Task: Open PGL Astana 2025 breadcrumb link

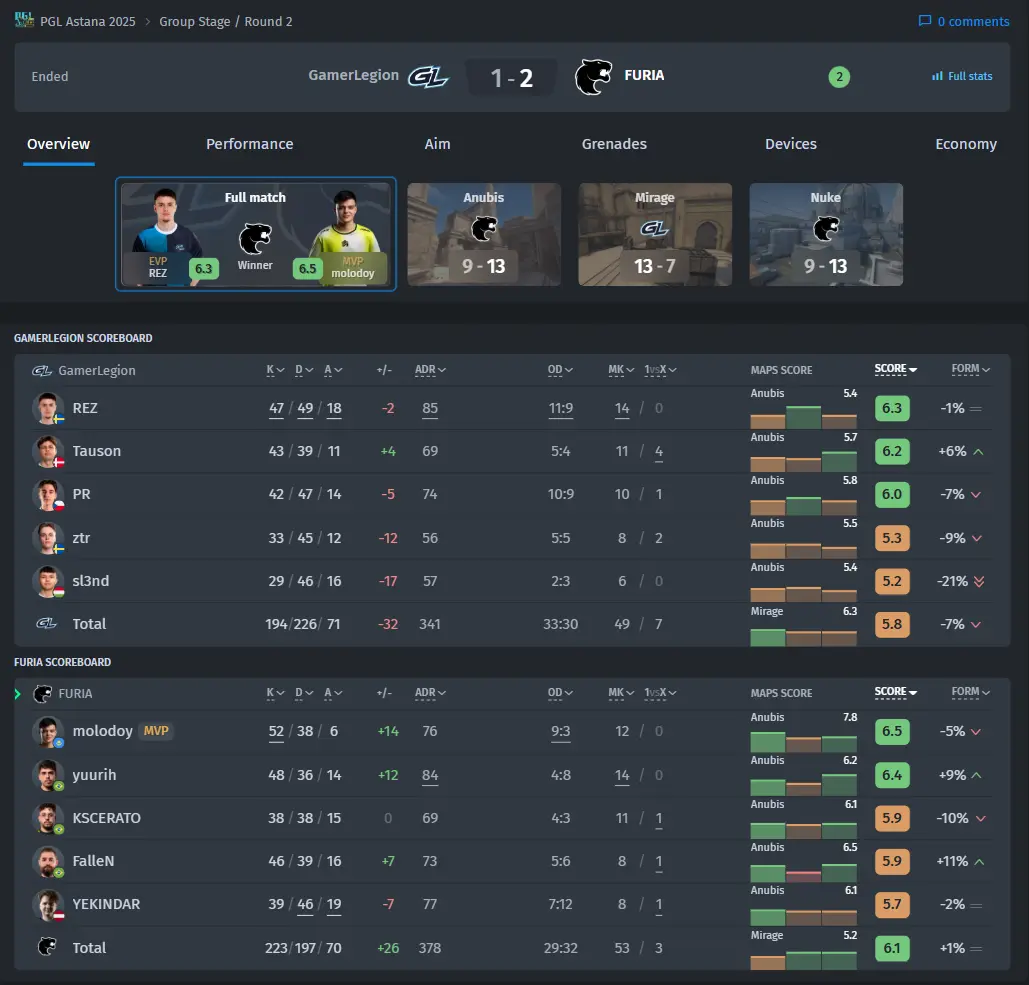Action: pos(87,22)
